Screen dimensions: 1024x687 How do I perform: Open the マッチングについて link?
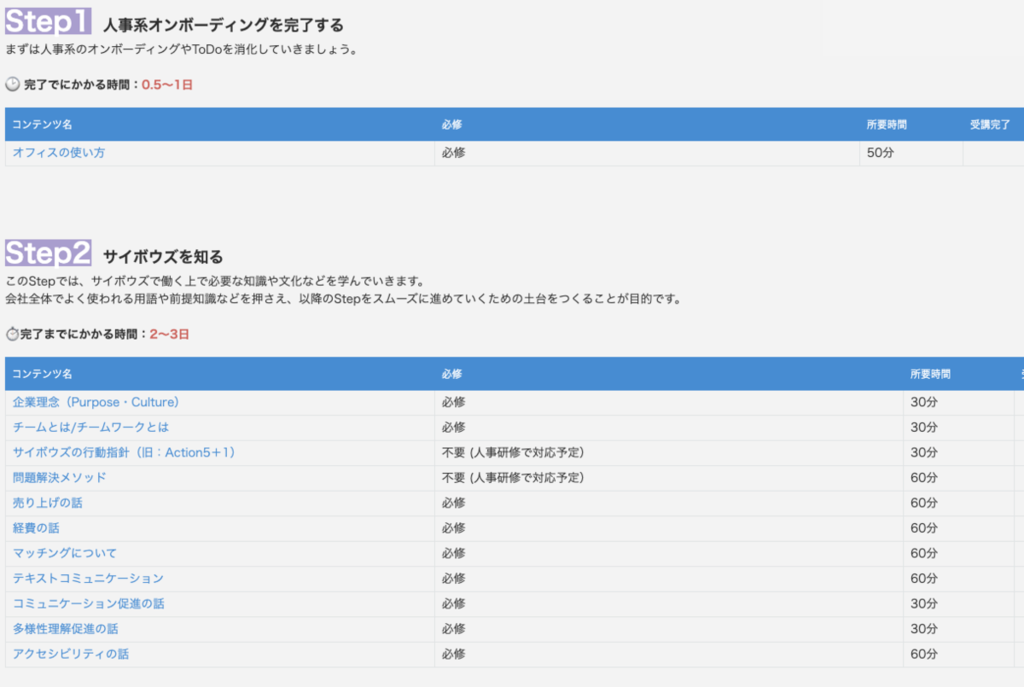pyautogui.click(x=65, y=553)
